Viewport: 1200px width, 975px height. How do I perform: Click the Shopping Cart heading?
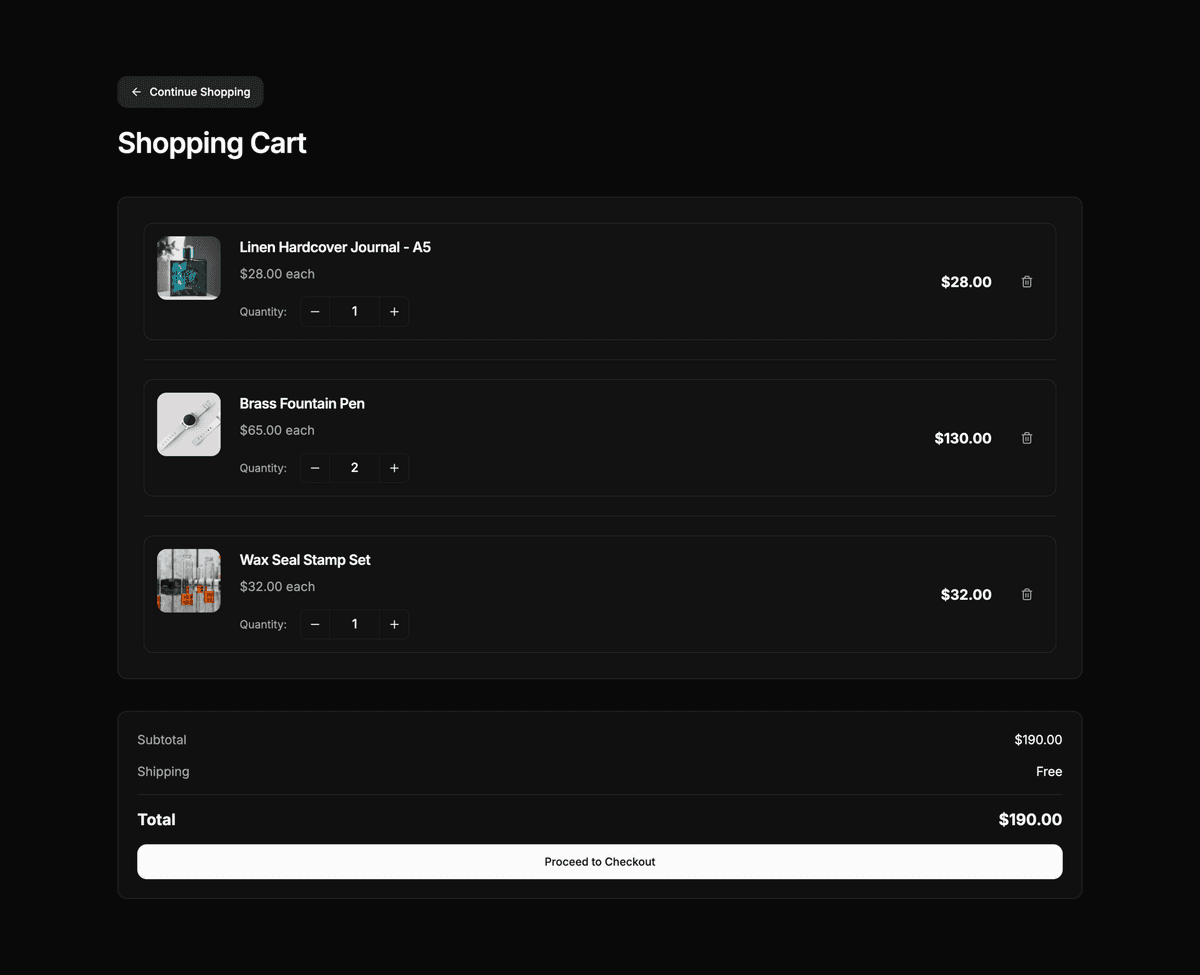(x=212, y=143)
